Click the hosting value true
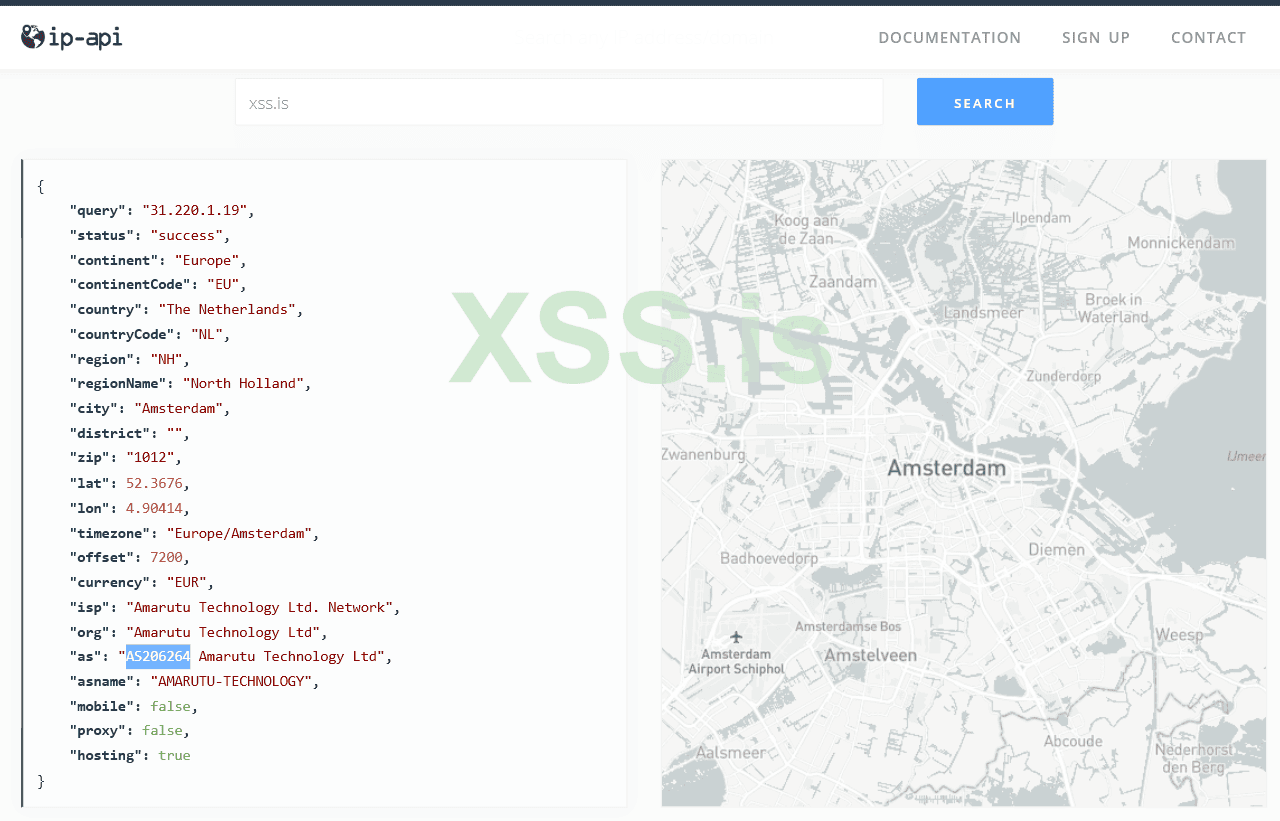 [x=174, y=755]
